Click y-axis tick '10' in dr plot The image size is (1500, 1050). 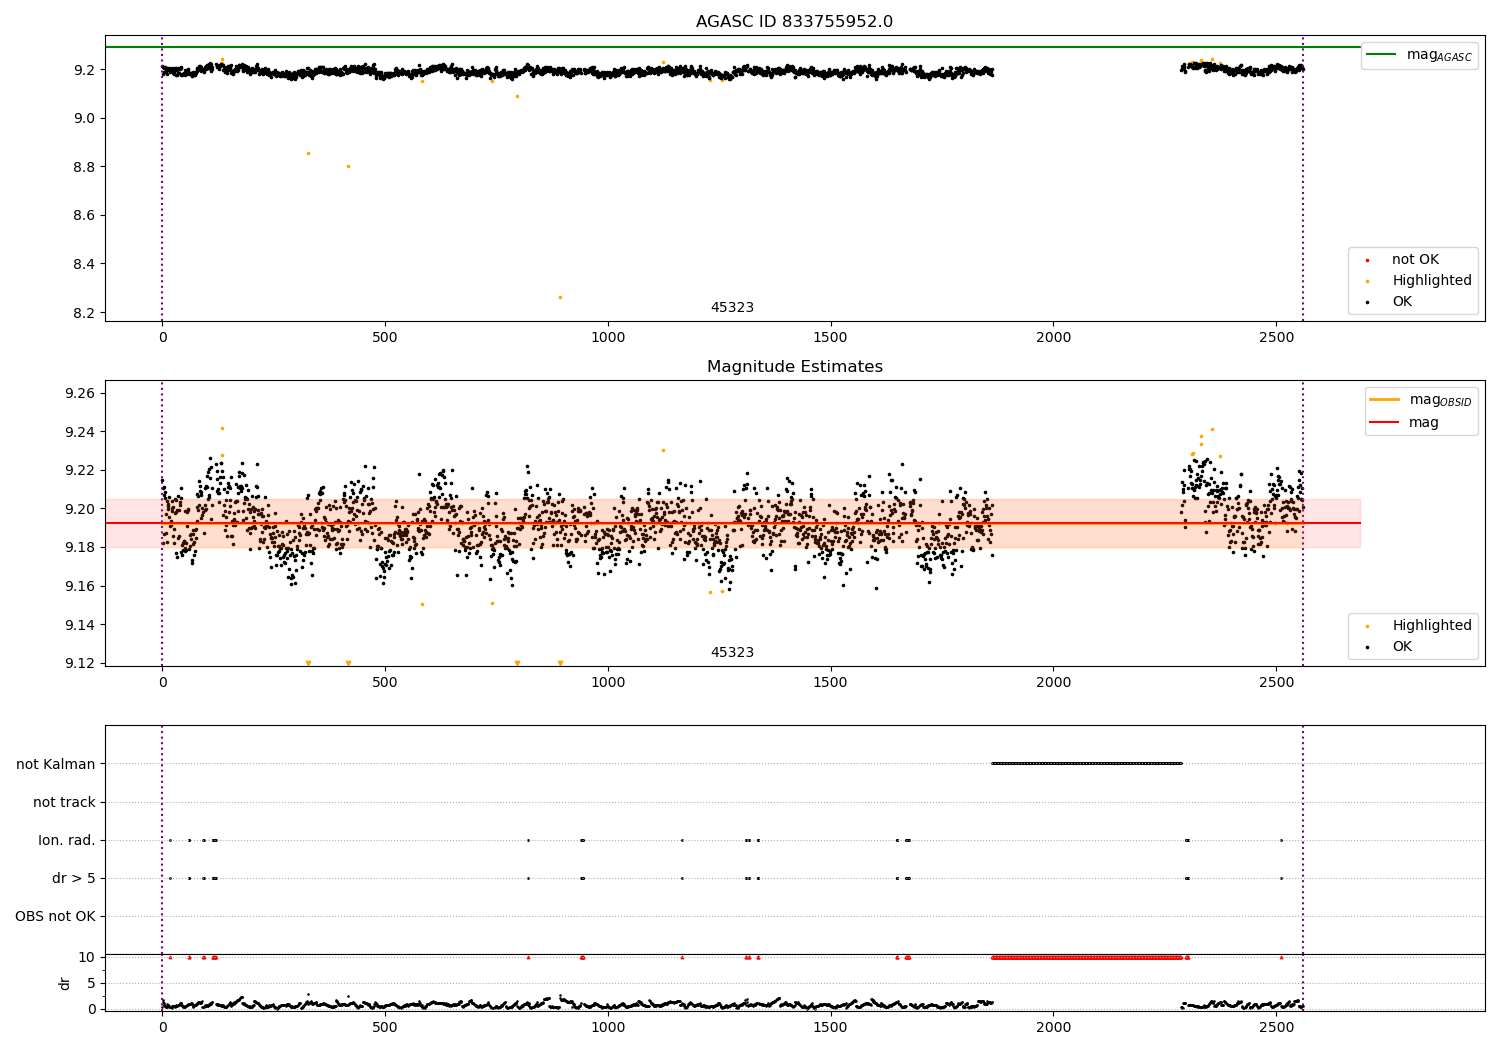pyautogui.click(x=86, y=957)
